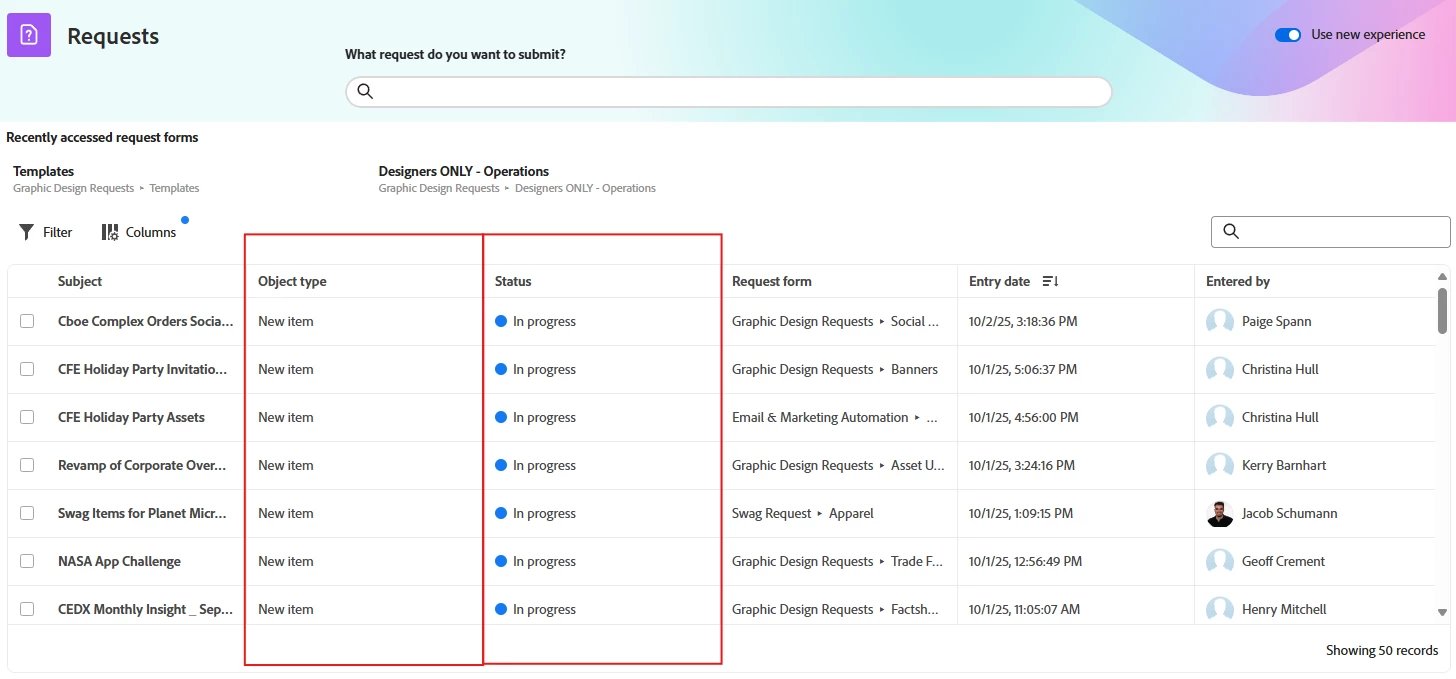The width and height of the screenshot is (1456, 679).
Task: Click the Filter funnel icon
Action: tap(27, 232)
